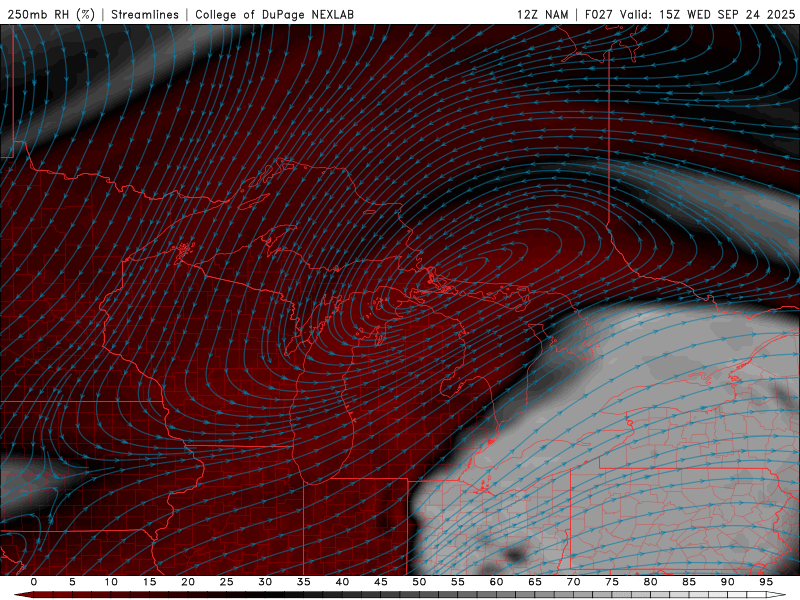Click the colorbar label "90"
This screenshot has height=600, width=800.
coord(728,582)
